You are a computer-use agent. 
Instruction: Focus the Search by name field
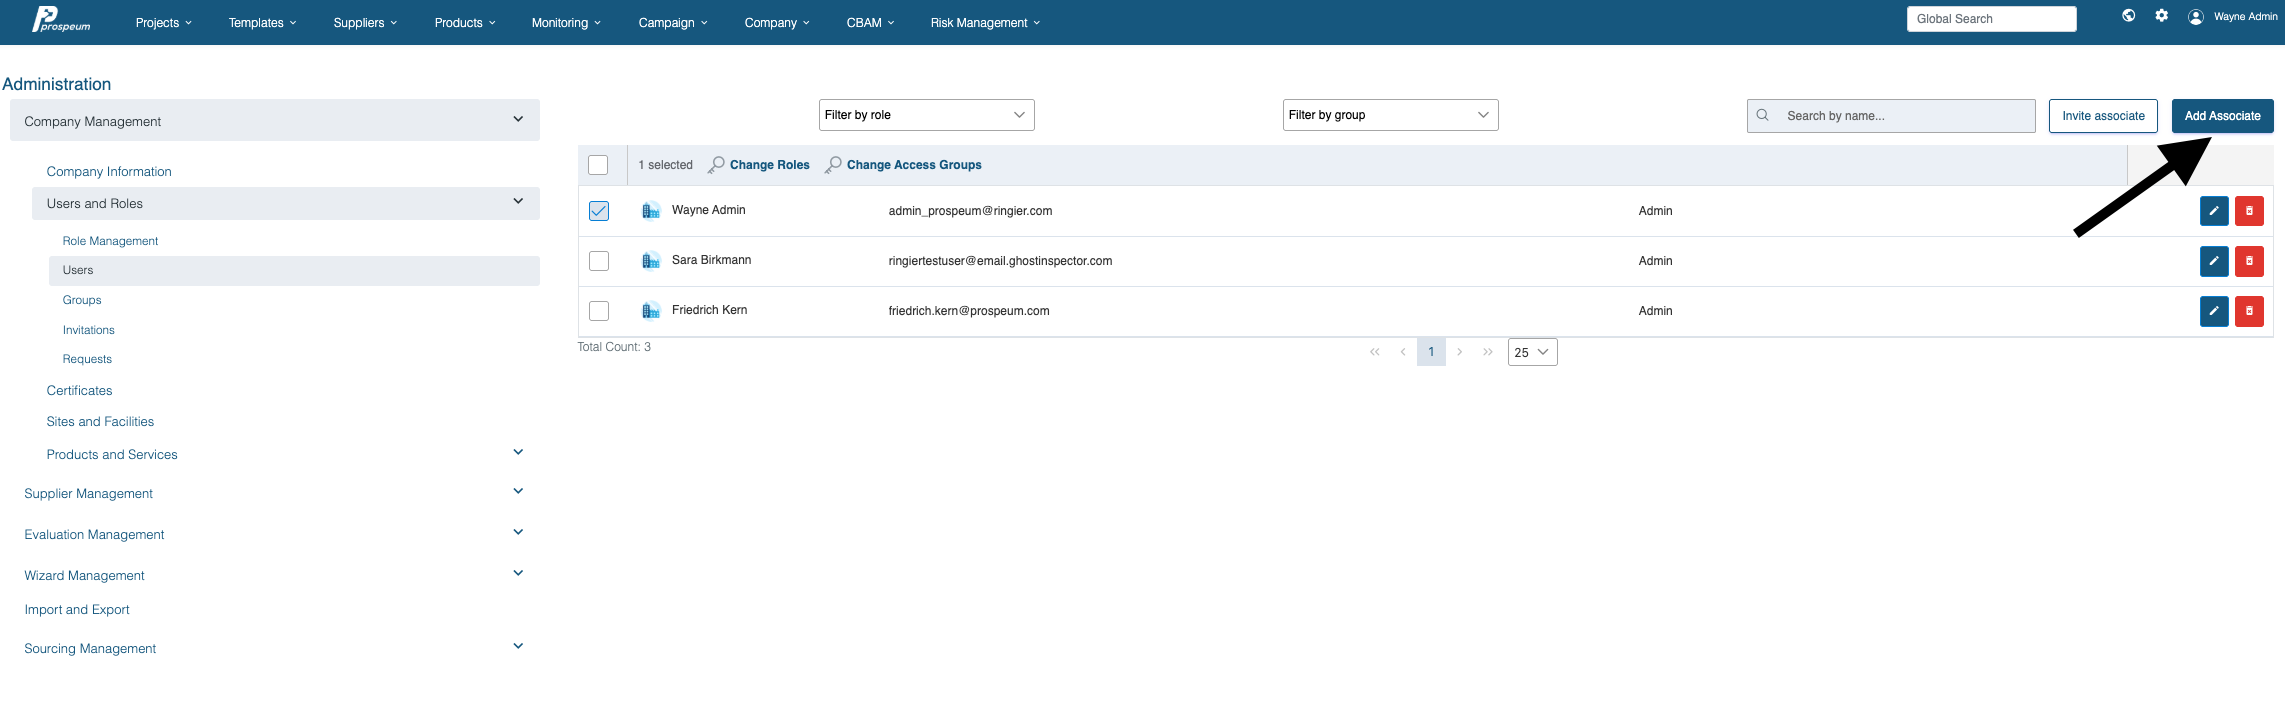1891,116
